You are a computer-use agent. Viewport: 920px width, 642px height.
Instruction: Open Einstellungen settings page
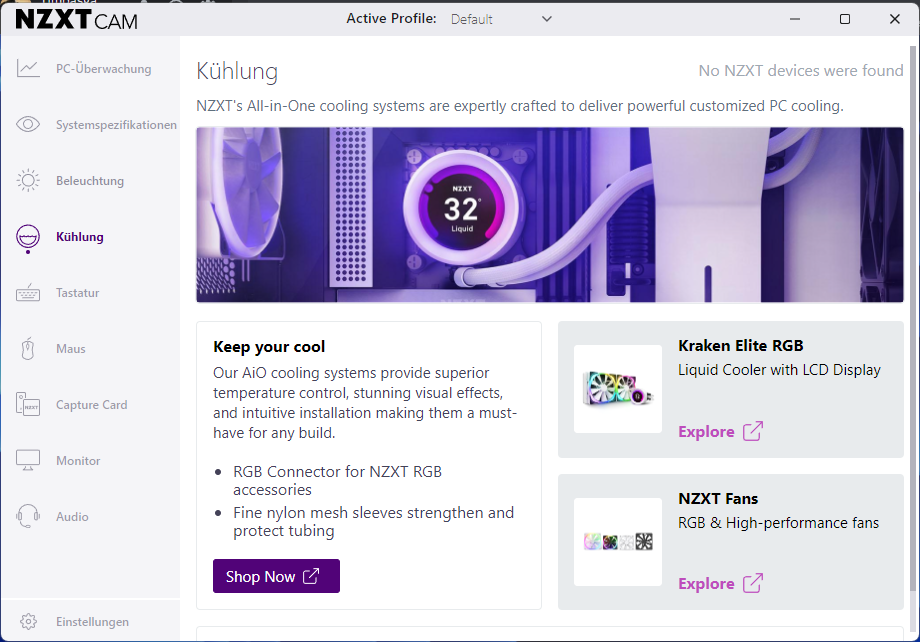[90, 621]
